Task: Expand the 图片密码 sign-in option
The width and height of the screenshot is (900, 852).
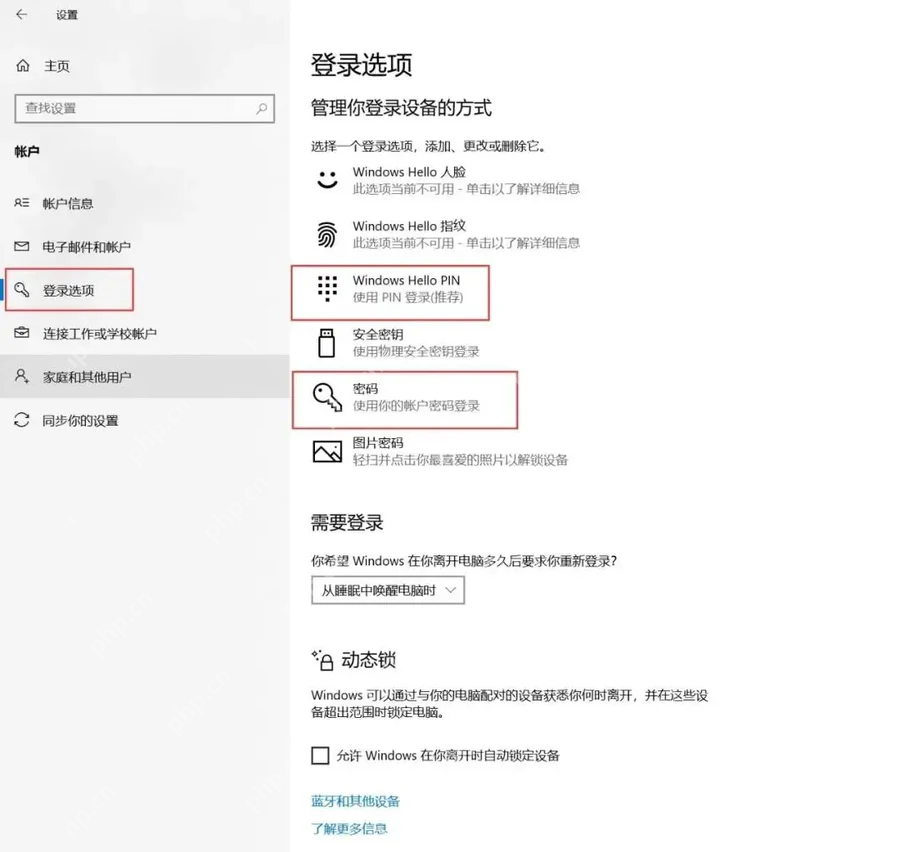Action: [x=441, y=451]
